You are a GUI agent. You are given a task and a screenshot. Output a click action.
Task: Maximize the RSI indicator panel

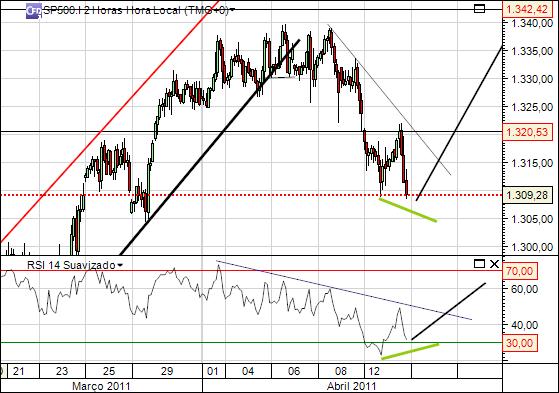click(479, 264)
